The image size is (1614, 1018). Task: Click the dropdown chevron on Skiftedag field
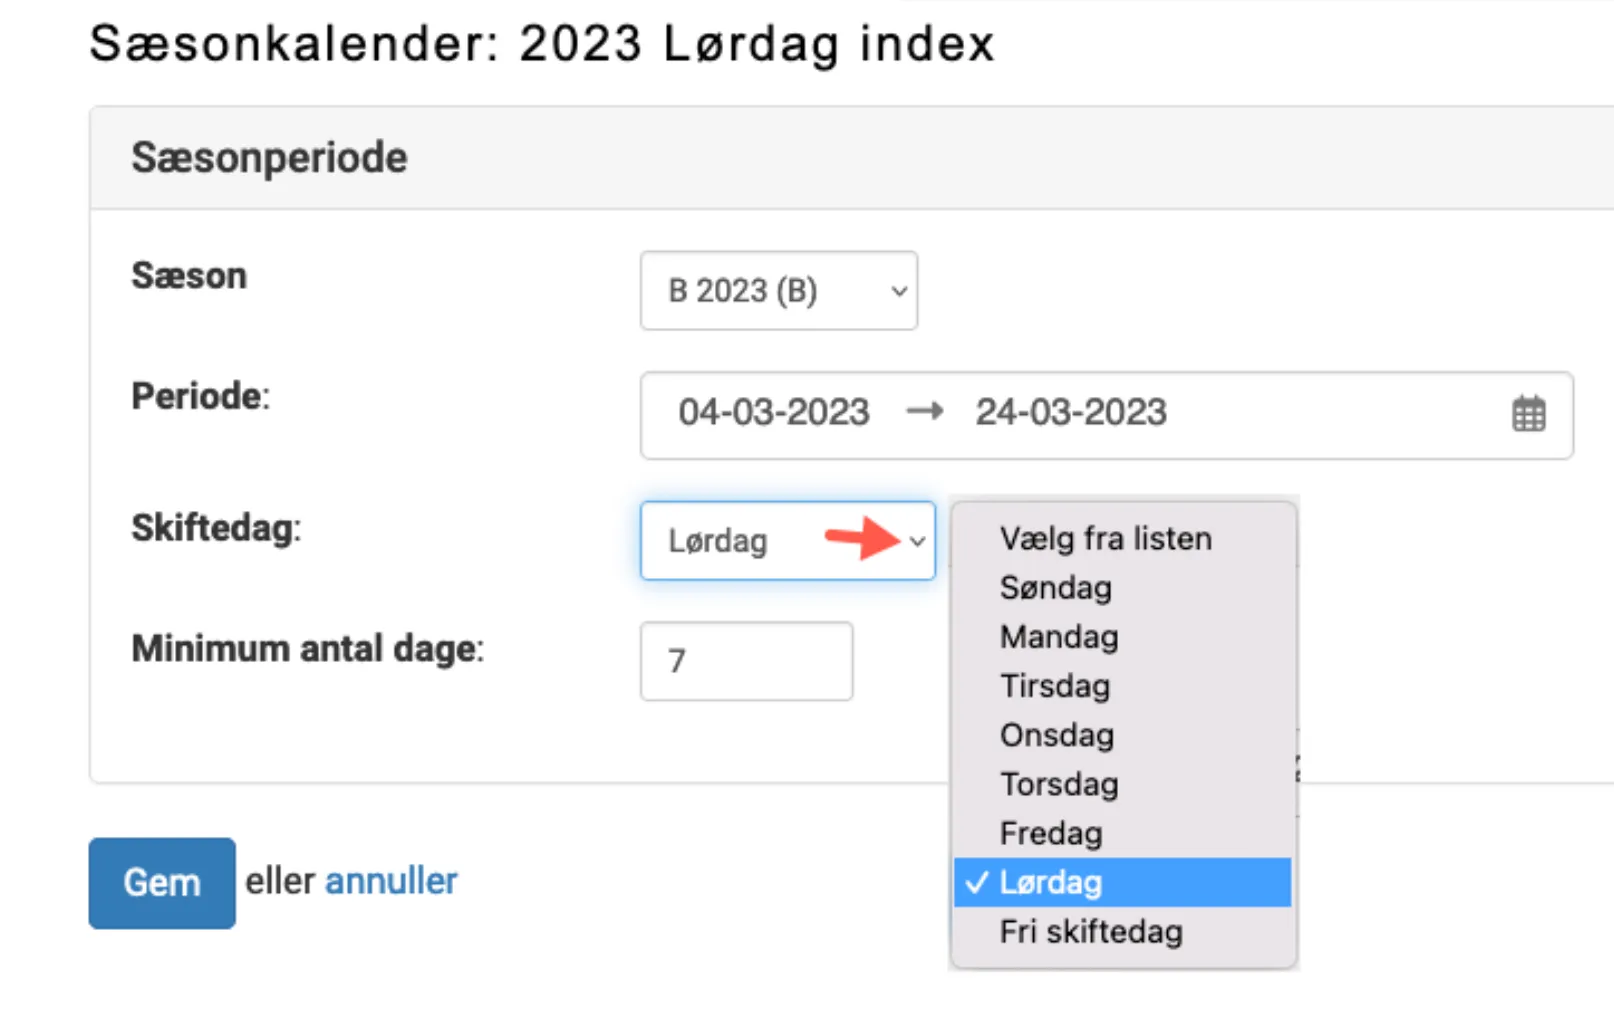(919, 541)
